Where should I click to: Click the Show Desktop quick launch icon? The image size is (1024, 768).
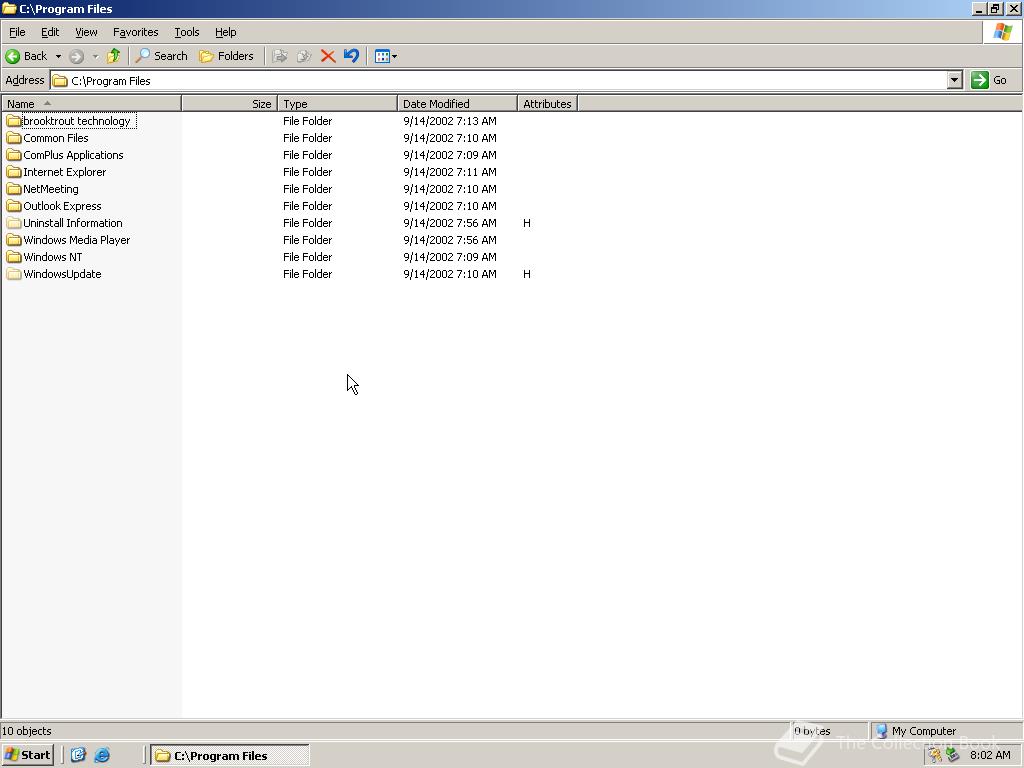78,755
